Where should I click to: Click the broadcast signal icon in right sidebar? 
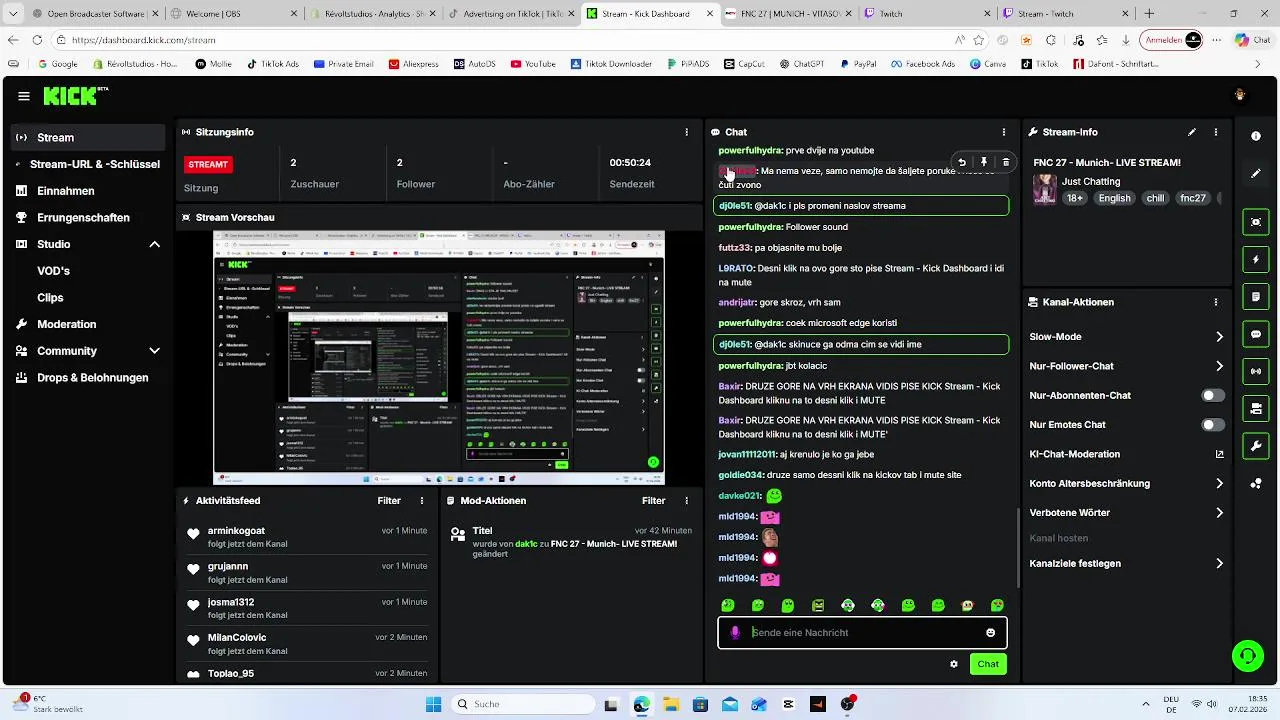tap(1256, 371)
